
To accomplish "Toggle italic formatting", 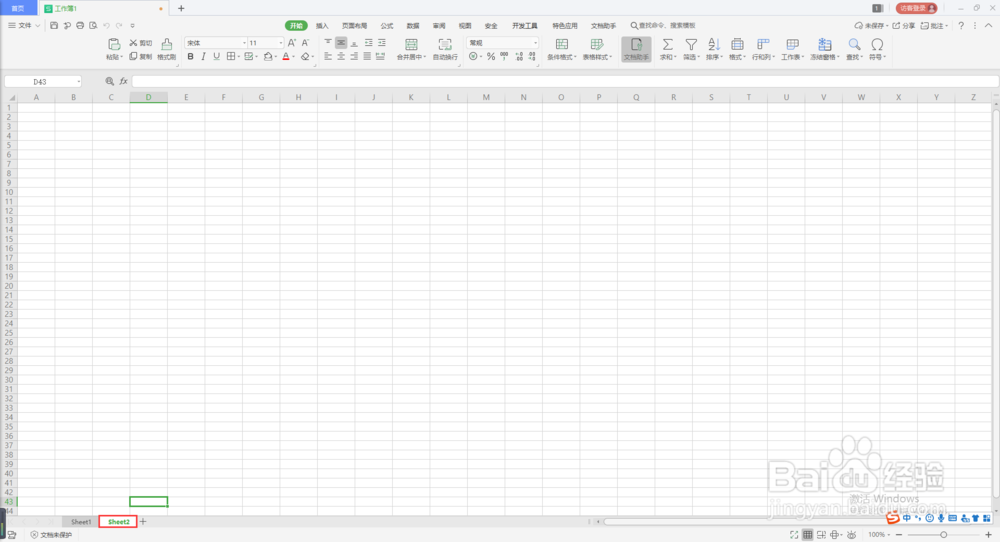I will coord(203,57).
